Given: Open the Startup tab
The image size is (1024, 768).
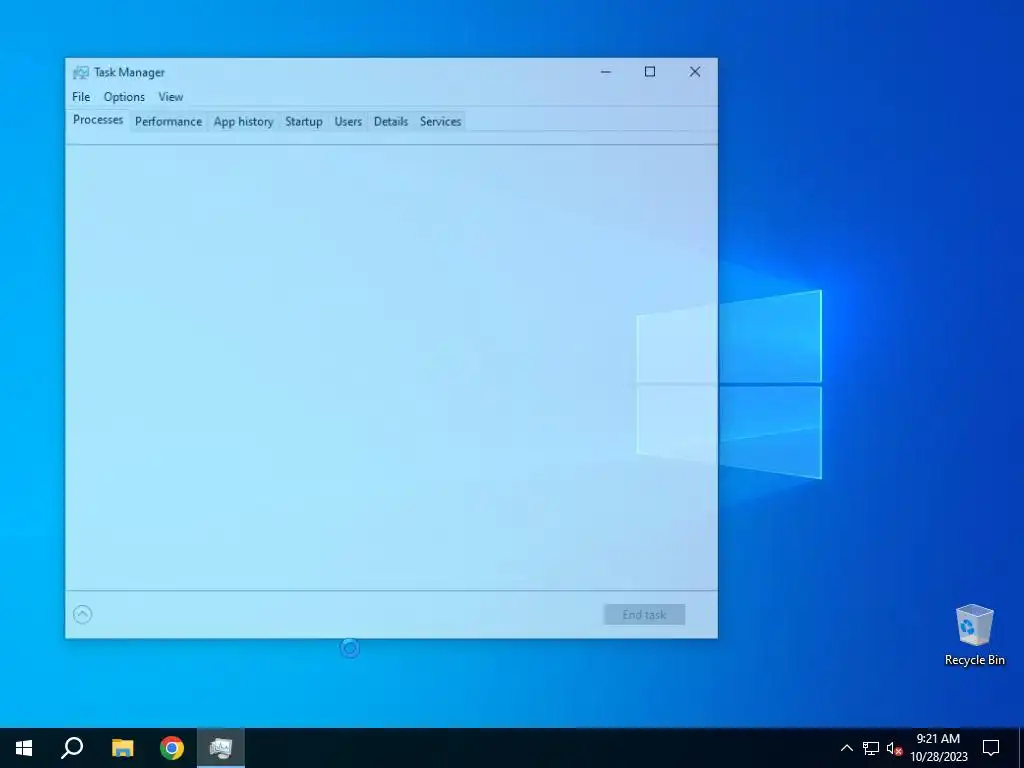Looking at the screenshot, I should pos(304,121).
